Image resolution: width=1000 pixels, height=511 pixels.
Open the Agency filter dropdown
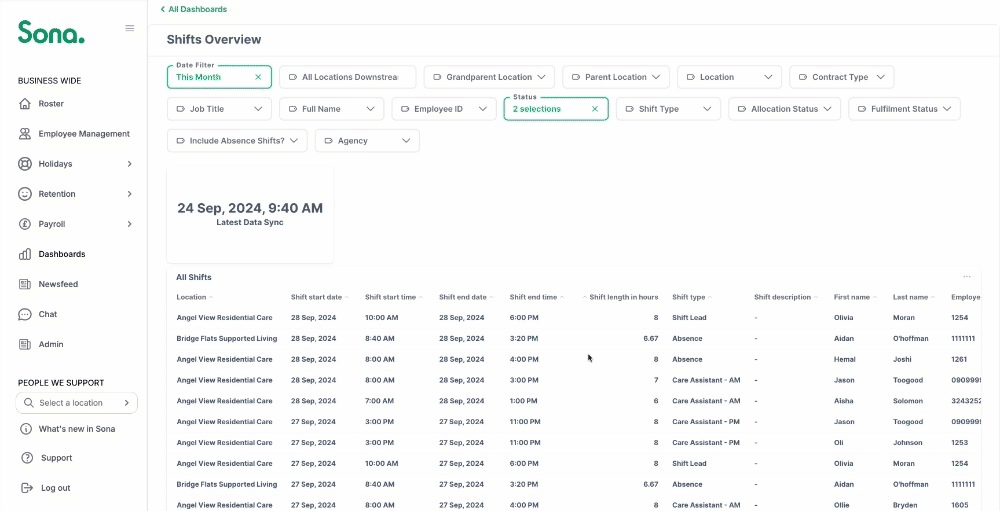point(367,141)
